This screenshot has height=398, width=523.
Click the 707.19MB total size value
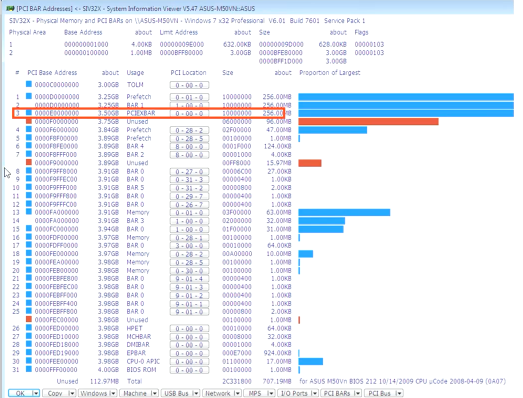coord(277,381)
